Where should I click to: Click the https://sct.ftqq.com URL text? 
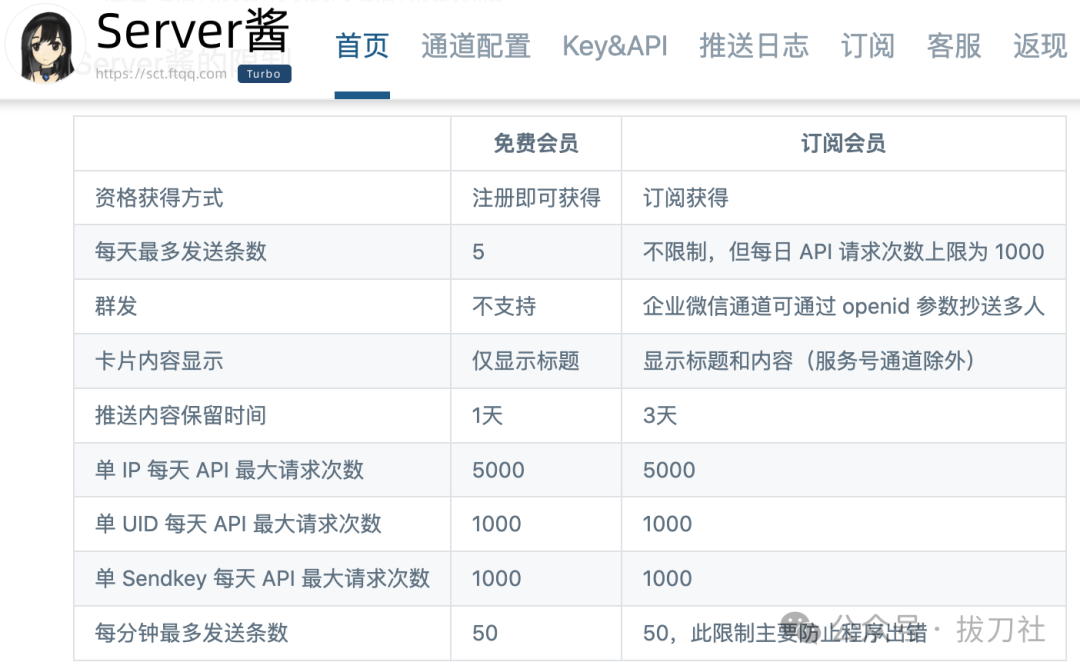[x=161, y=74]
